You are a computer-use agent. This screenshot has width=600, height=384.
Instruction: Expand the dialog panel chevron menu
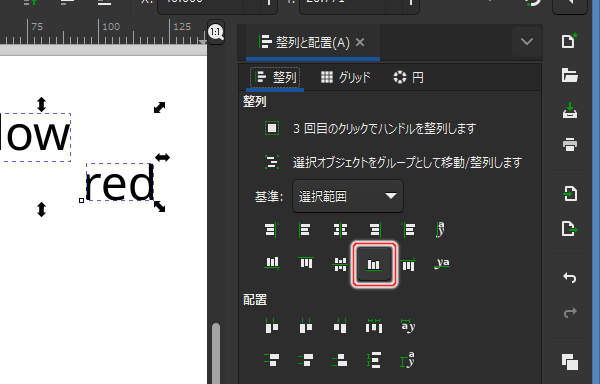pos(527,41)
